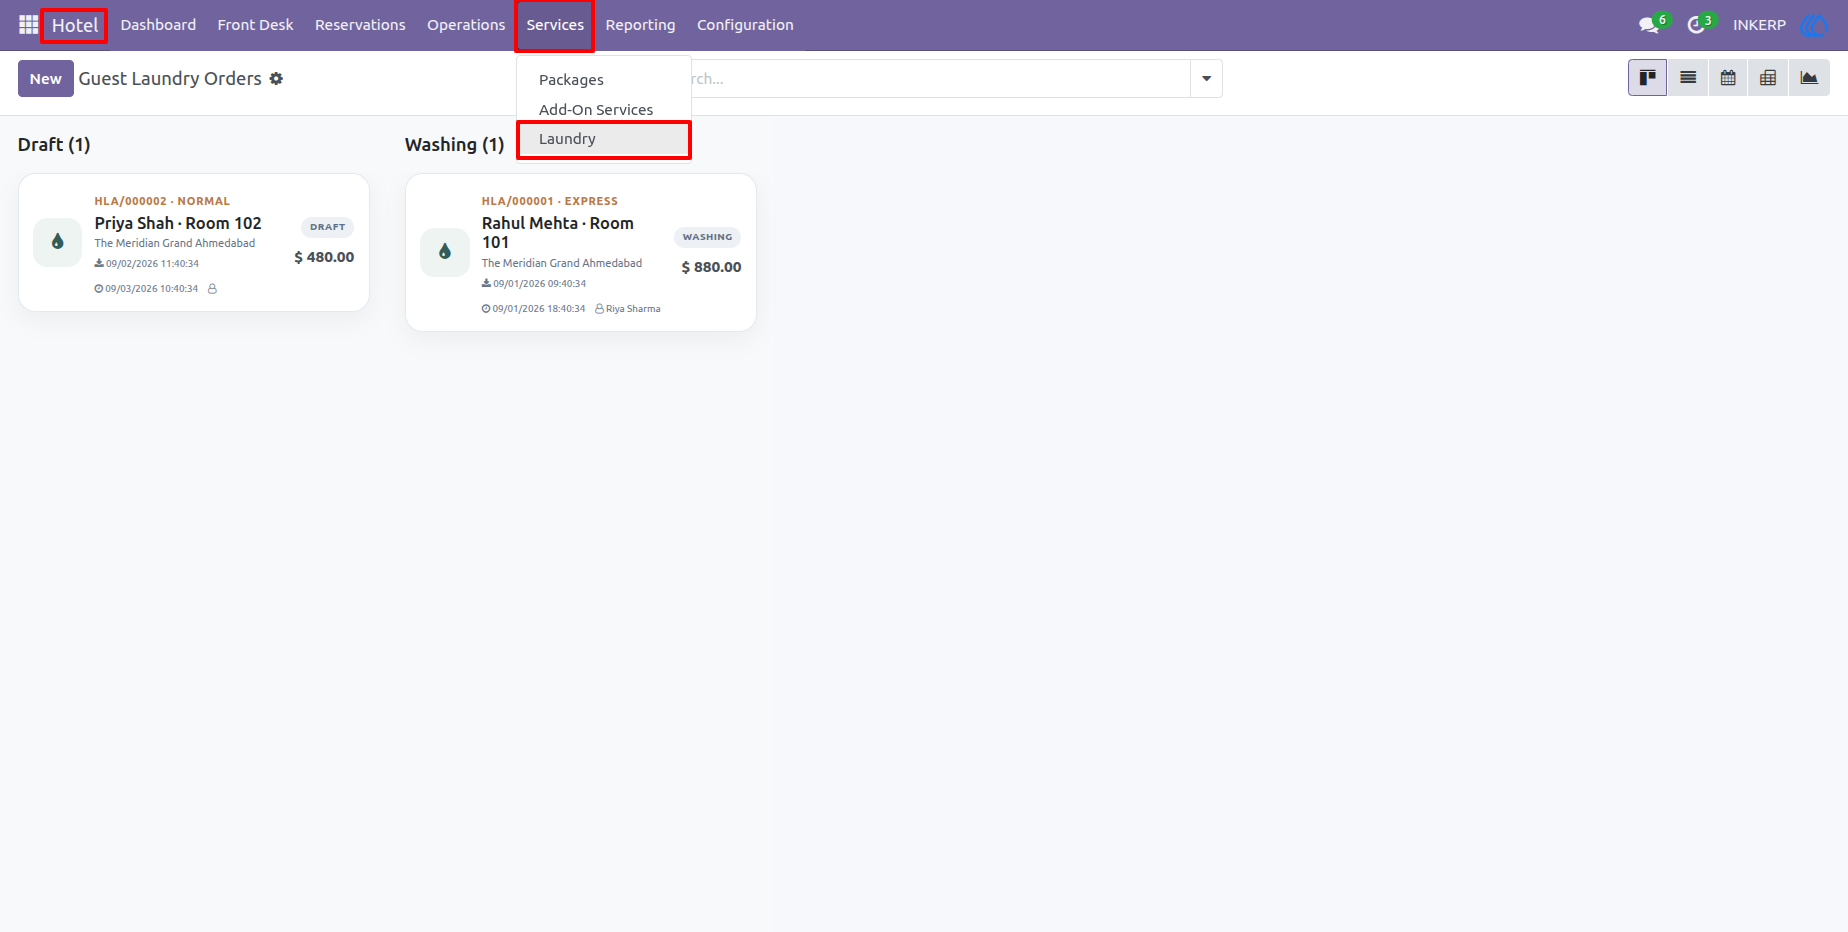Select Add-On Services from the menu
1848x932 pixels.
596,110
